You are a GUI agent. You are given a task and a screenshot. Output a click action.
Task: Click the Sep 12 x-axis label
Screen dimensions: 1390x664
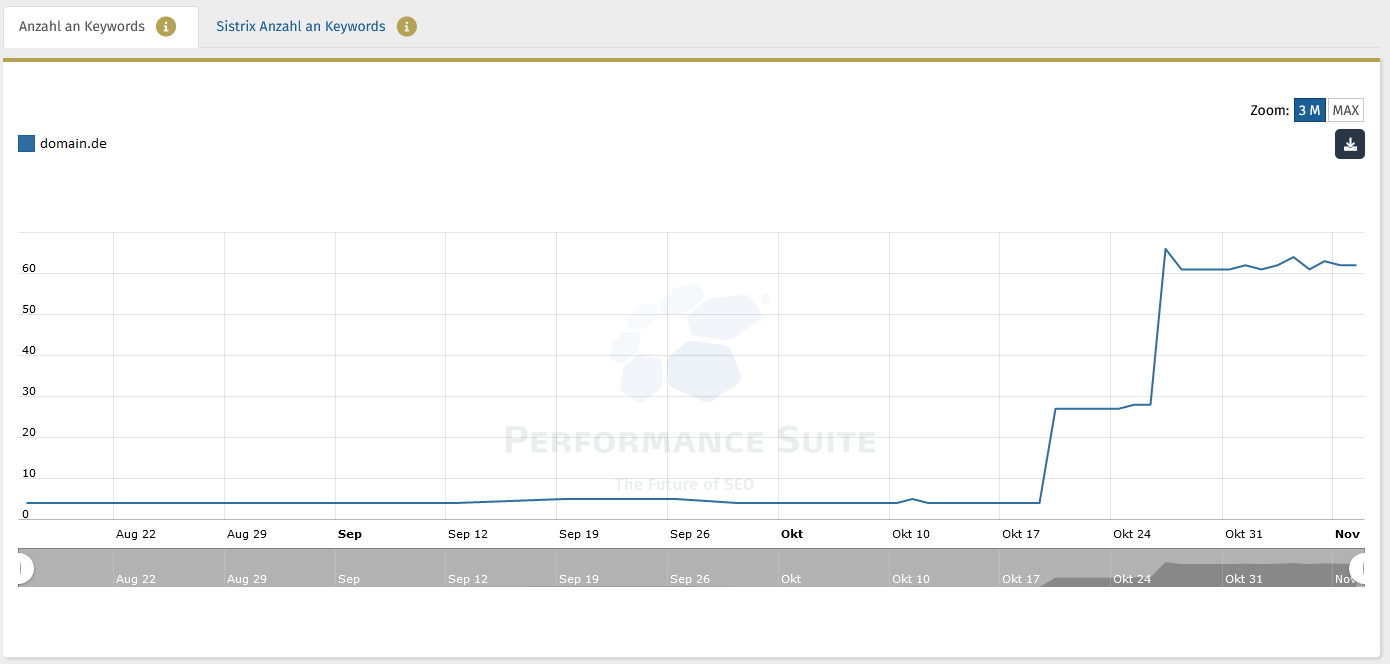click(468, 534)
